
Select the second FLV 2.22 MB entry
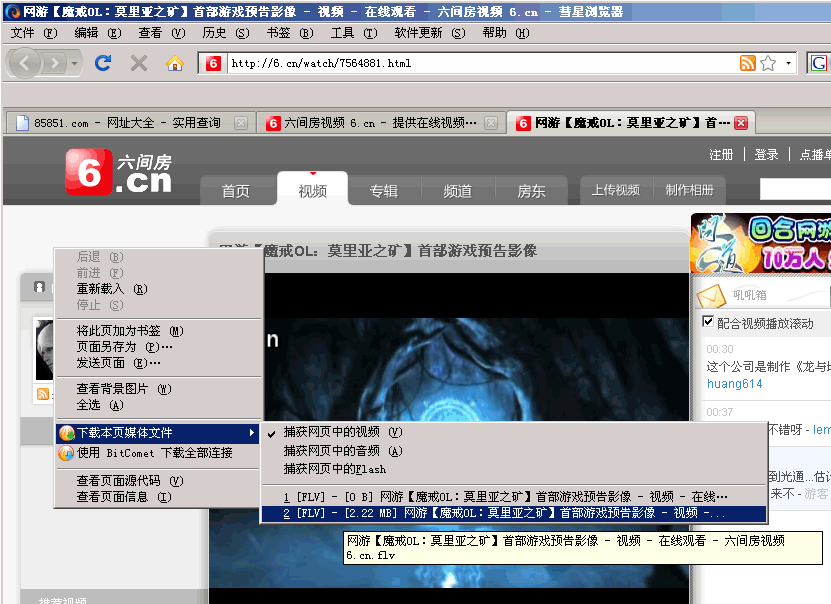tap(514, 513)
